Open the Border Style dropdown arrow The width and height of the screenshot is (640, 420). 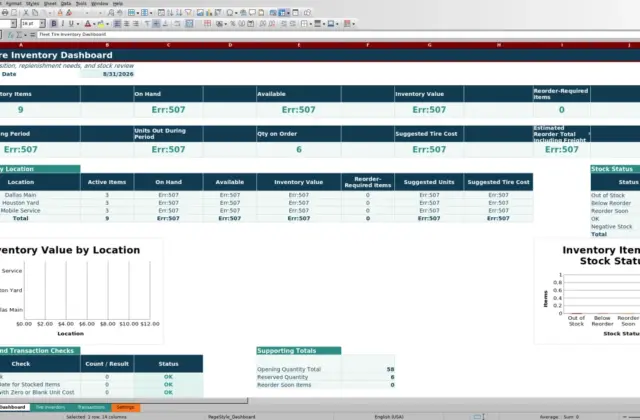point(324,24)
